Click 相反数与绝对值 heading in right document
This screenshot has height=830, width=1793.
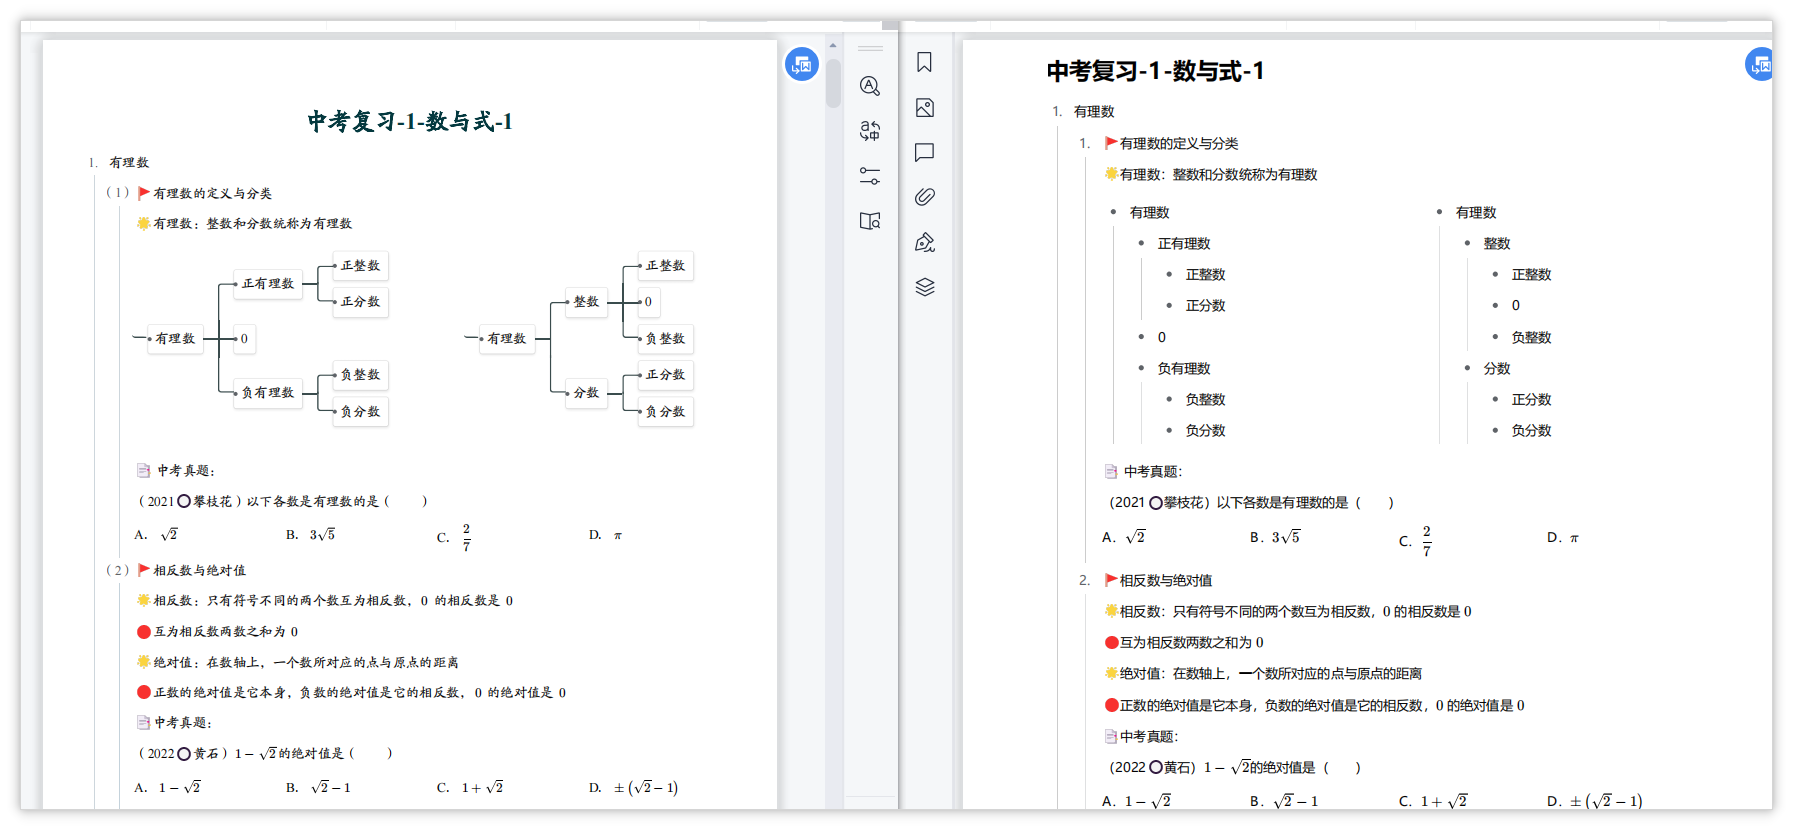[x=1166, y=581]
